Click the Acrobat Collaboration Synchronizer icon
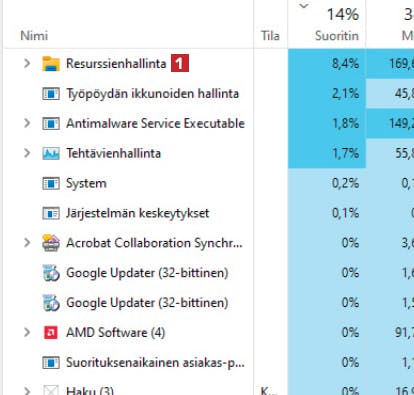This screenshot has width=414, height=395. [51, 243]
